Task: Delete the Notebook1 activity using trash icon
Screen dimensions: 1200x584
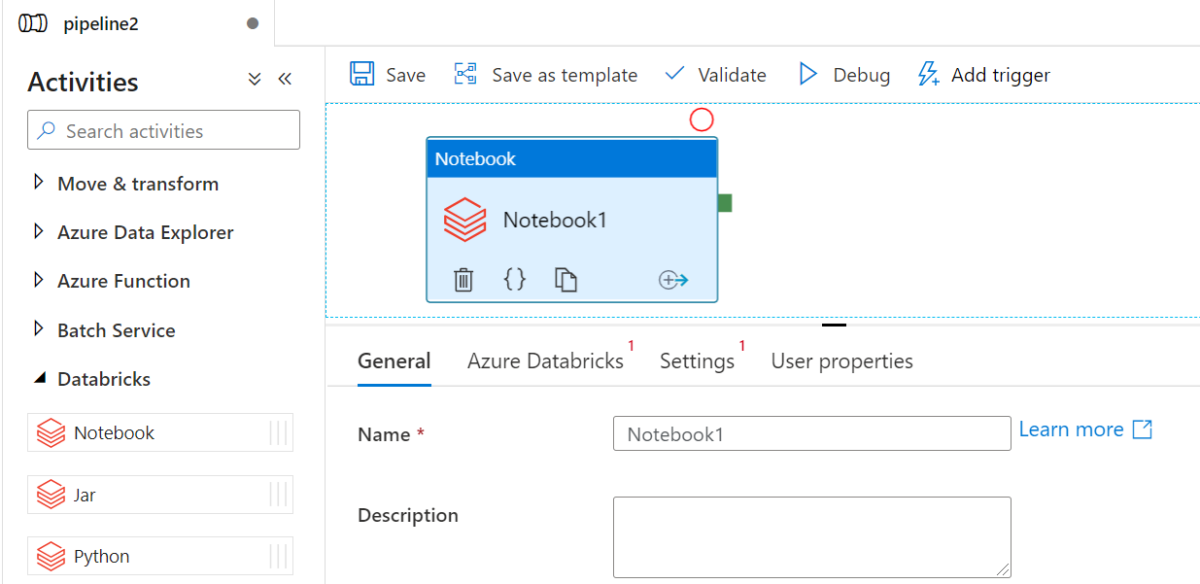Action: pos(462,280)
